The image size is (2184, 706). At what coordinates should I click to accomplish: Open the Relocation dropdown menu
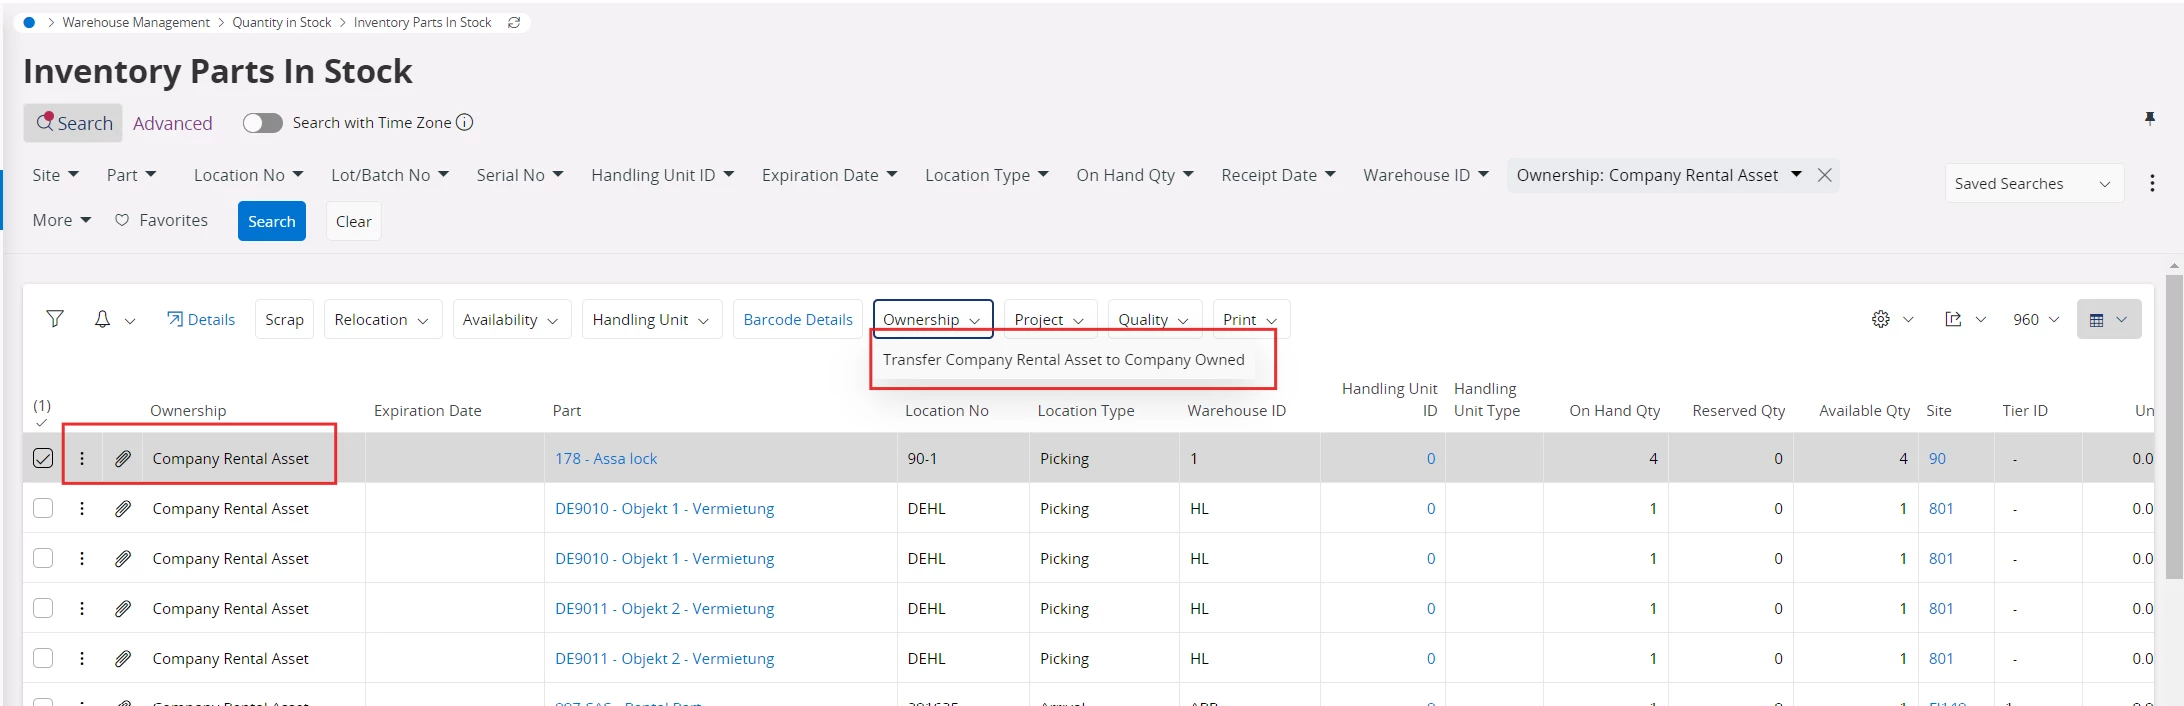tap(383, 319)
